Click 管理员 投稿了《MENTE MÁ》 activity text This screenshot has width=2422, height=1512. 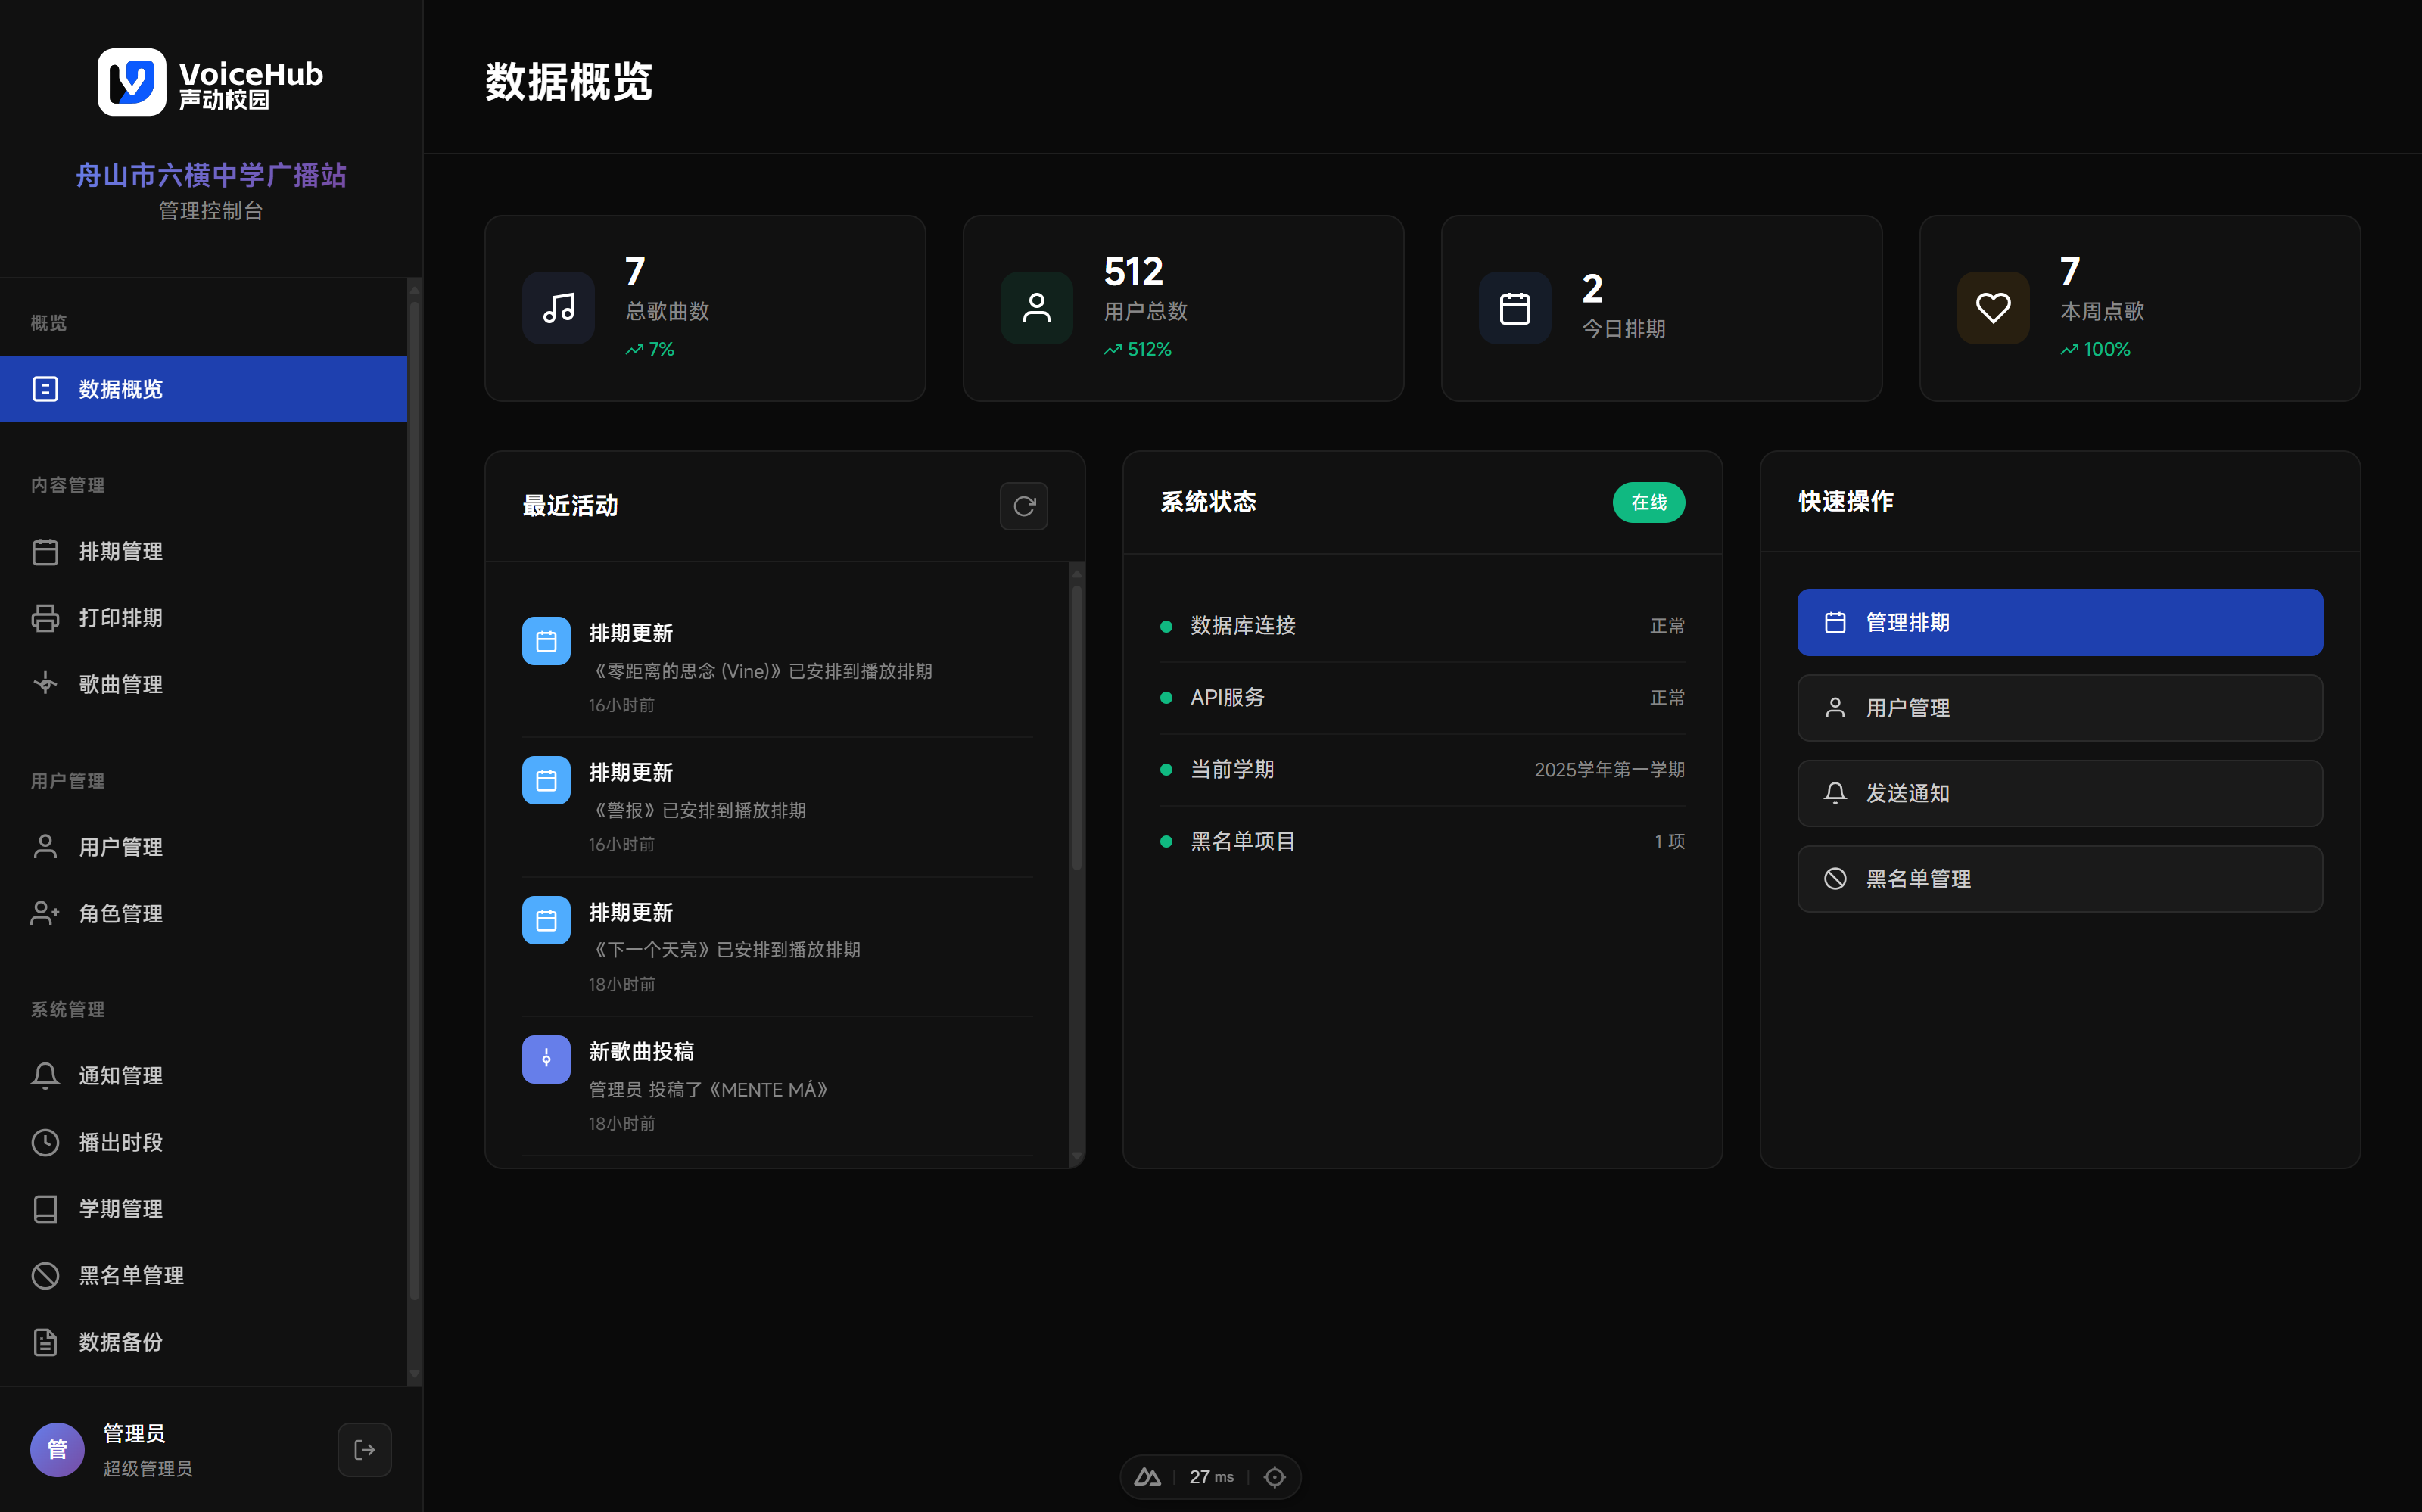point(708,1090)
